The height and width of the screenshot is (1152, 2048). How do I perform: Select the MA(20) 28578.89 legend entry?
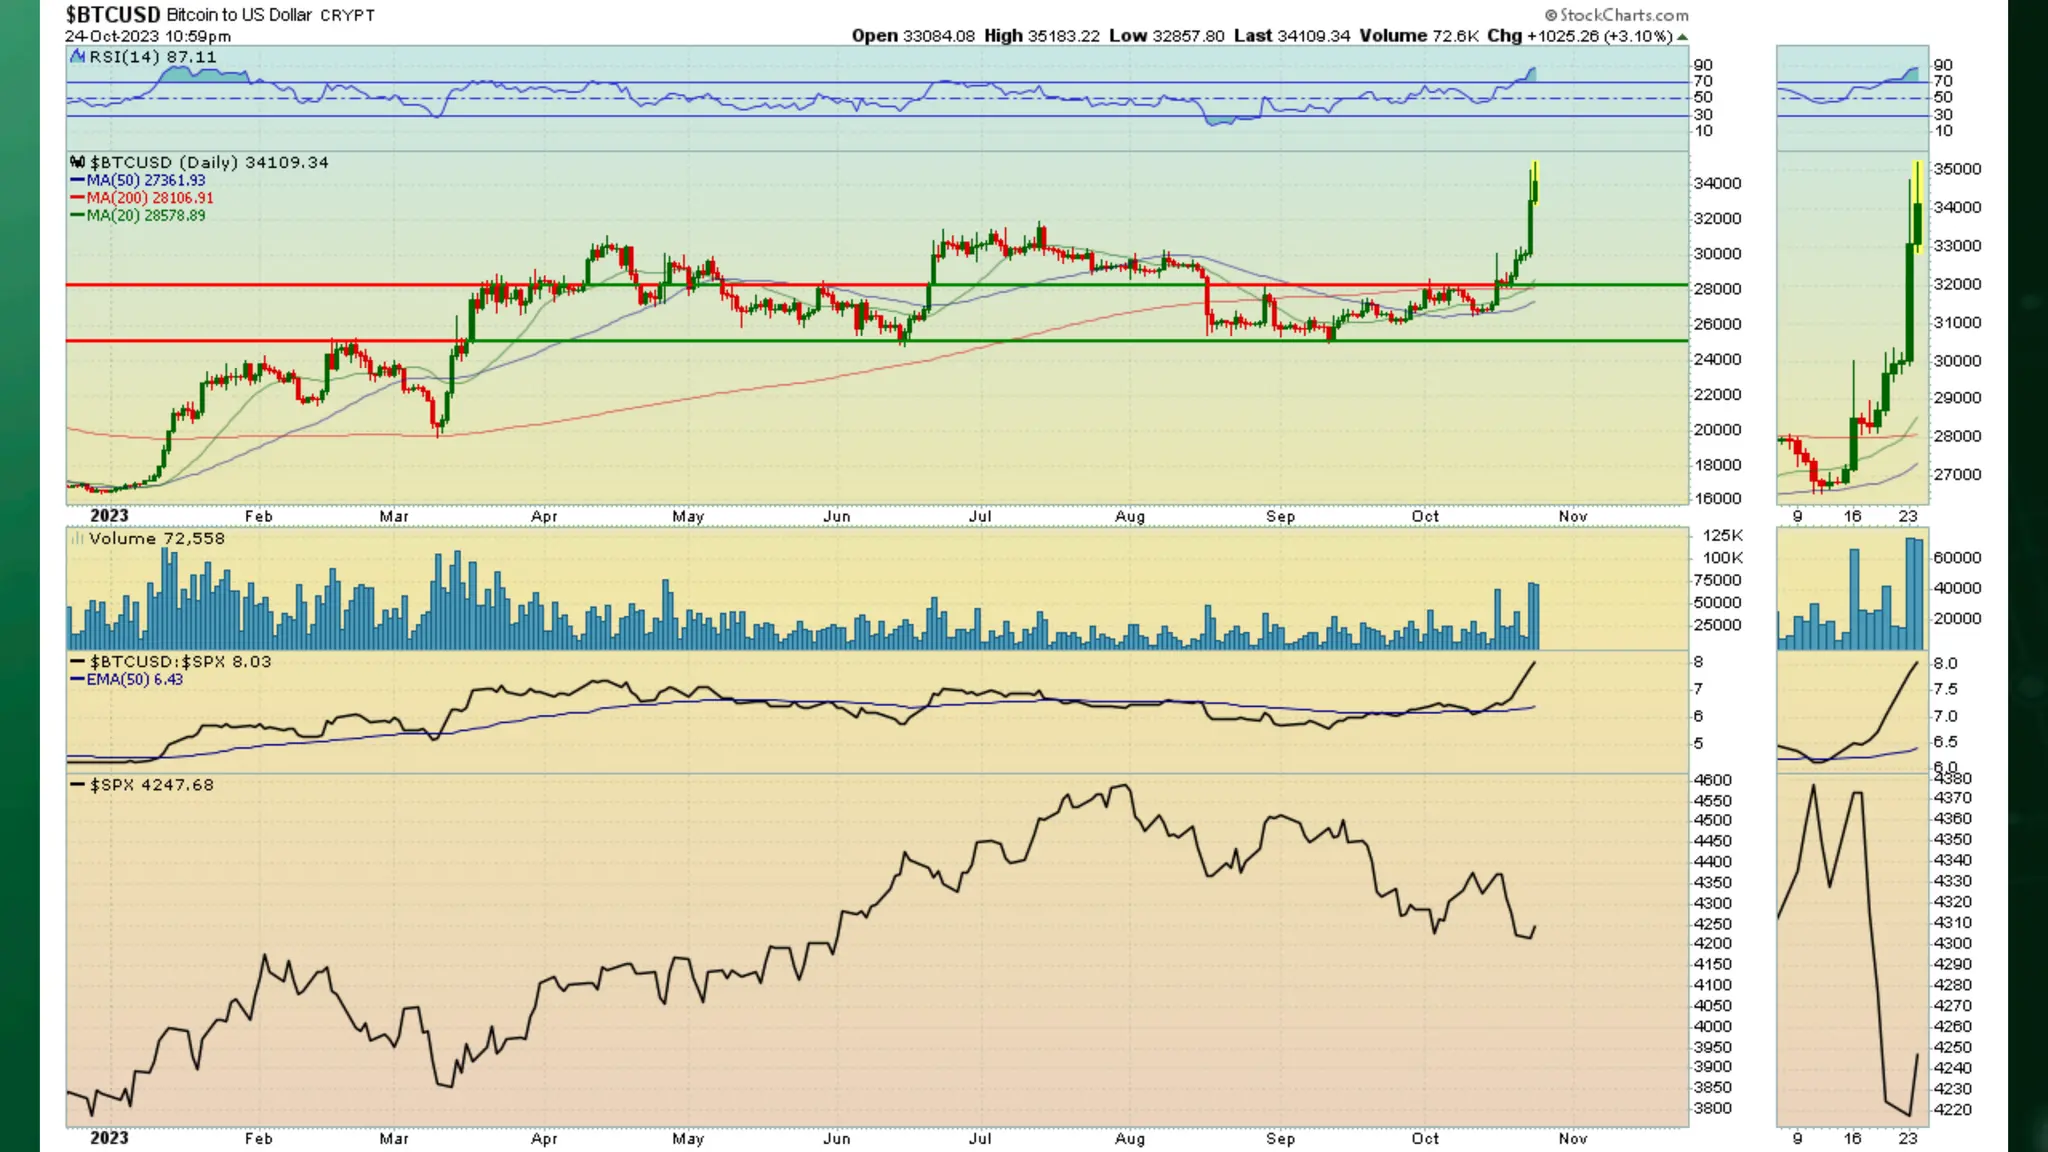coord(145,215)
